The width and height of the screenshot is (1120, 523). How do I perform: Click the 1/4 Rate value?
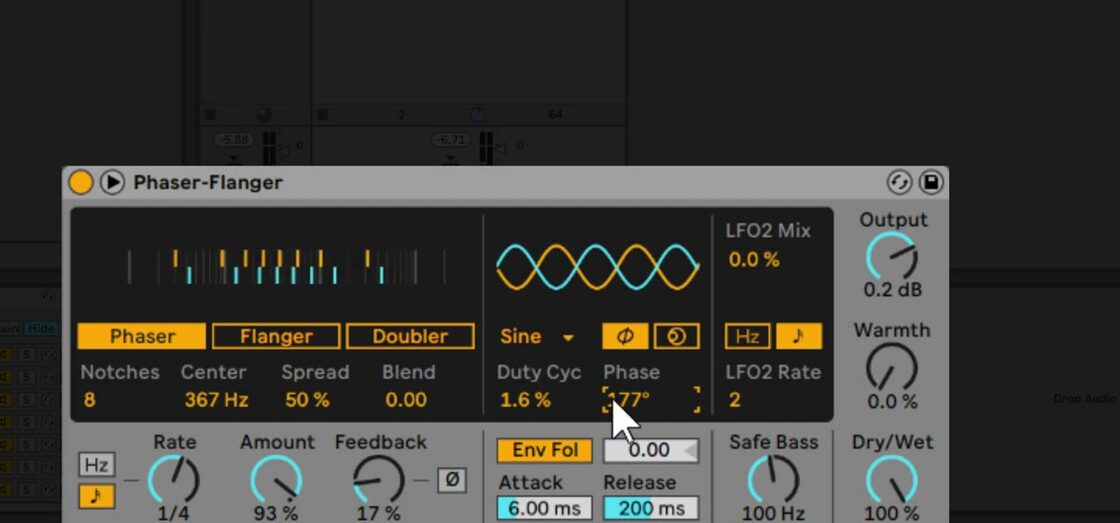(x=174, y=513)
